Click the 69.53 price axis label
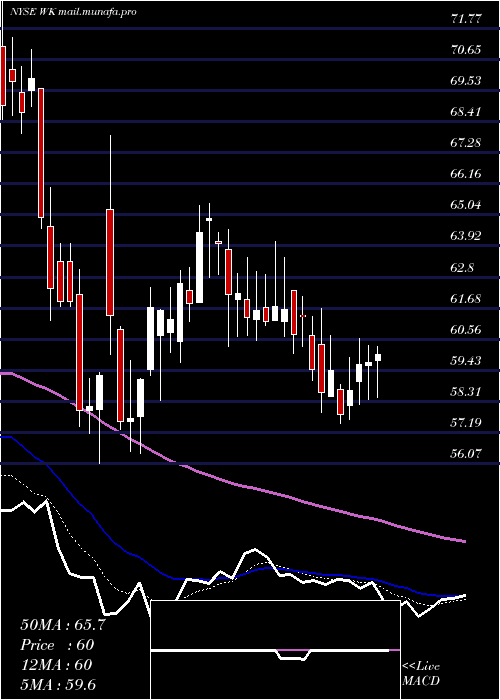This screenshot has height=700, width=500. tap(466, 81)
